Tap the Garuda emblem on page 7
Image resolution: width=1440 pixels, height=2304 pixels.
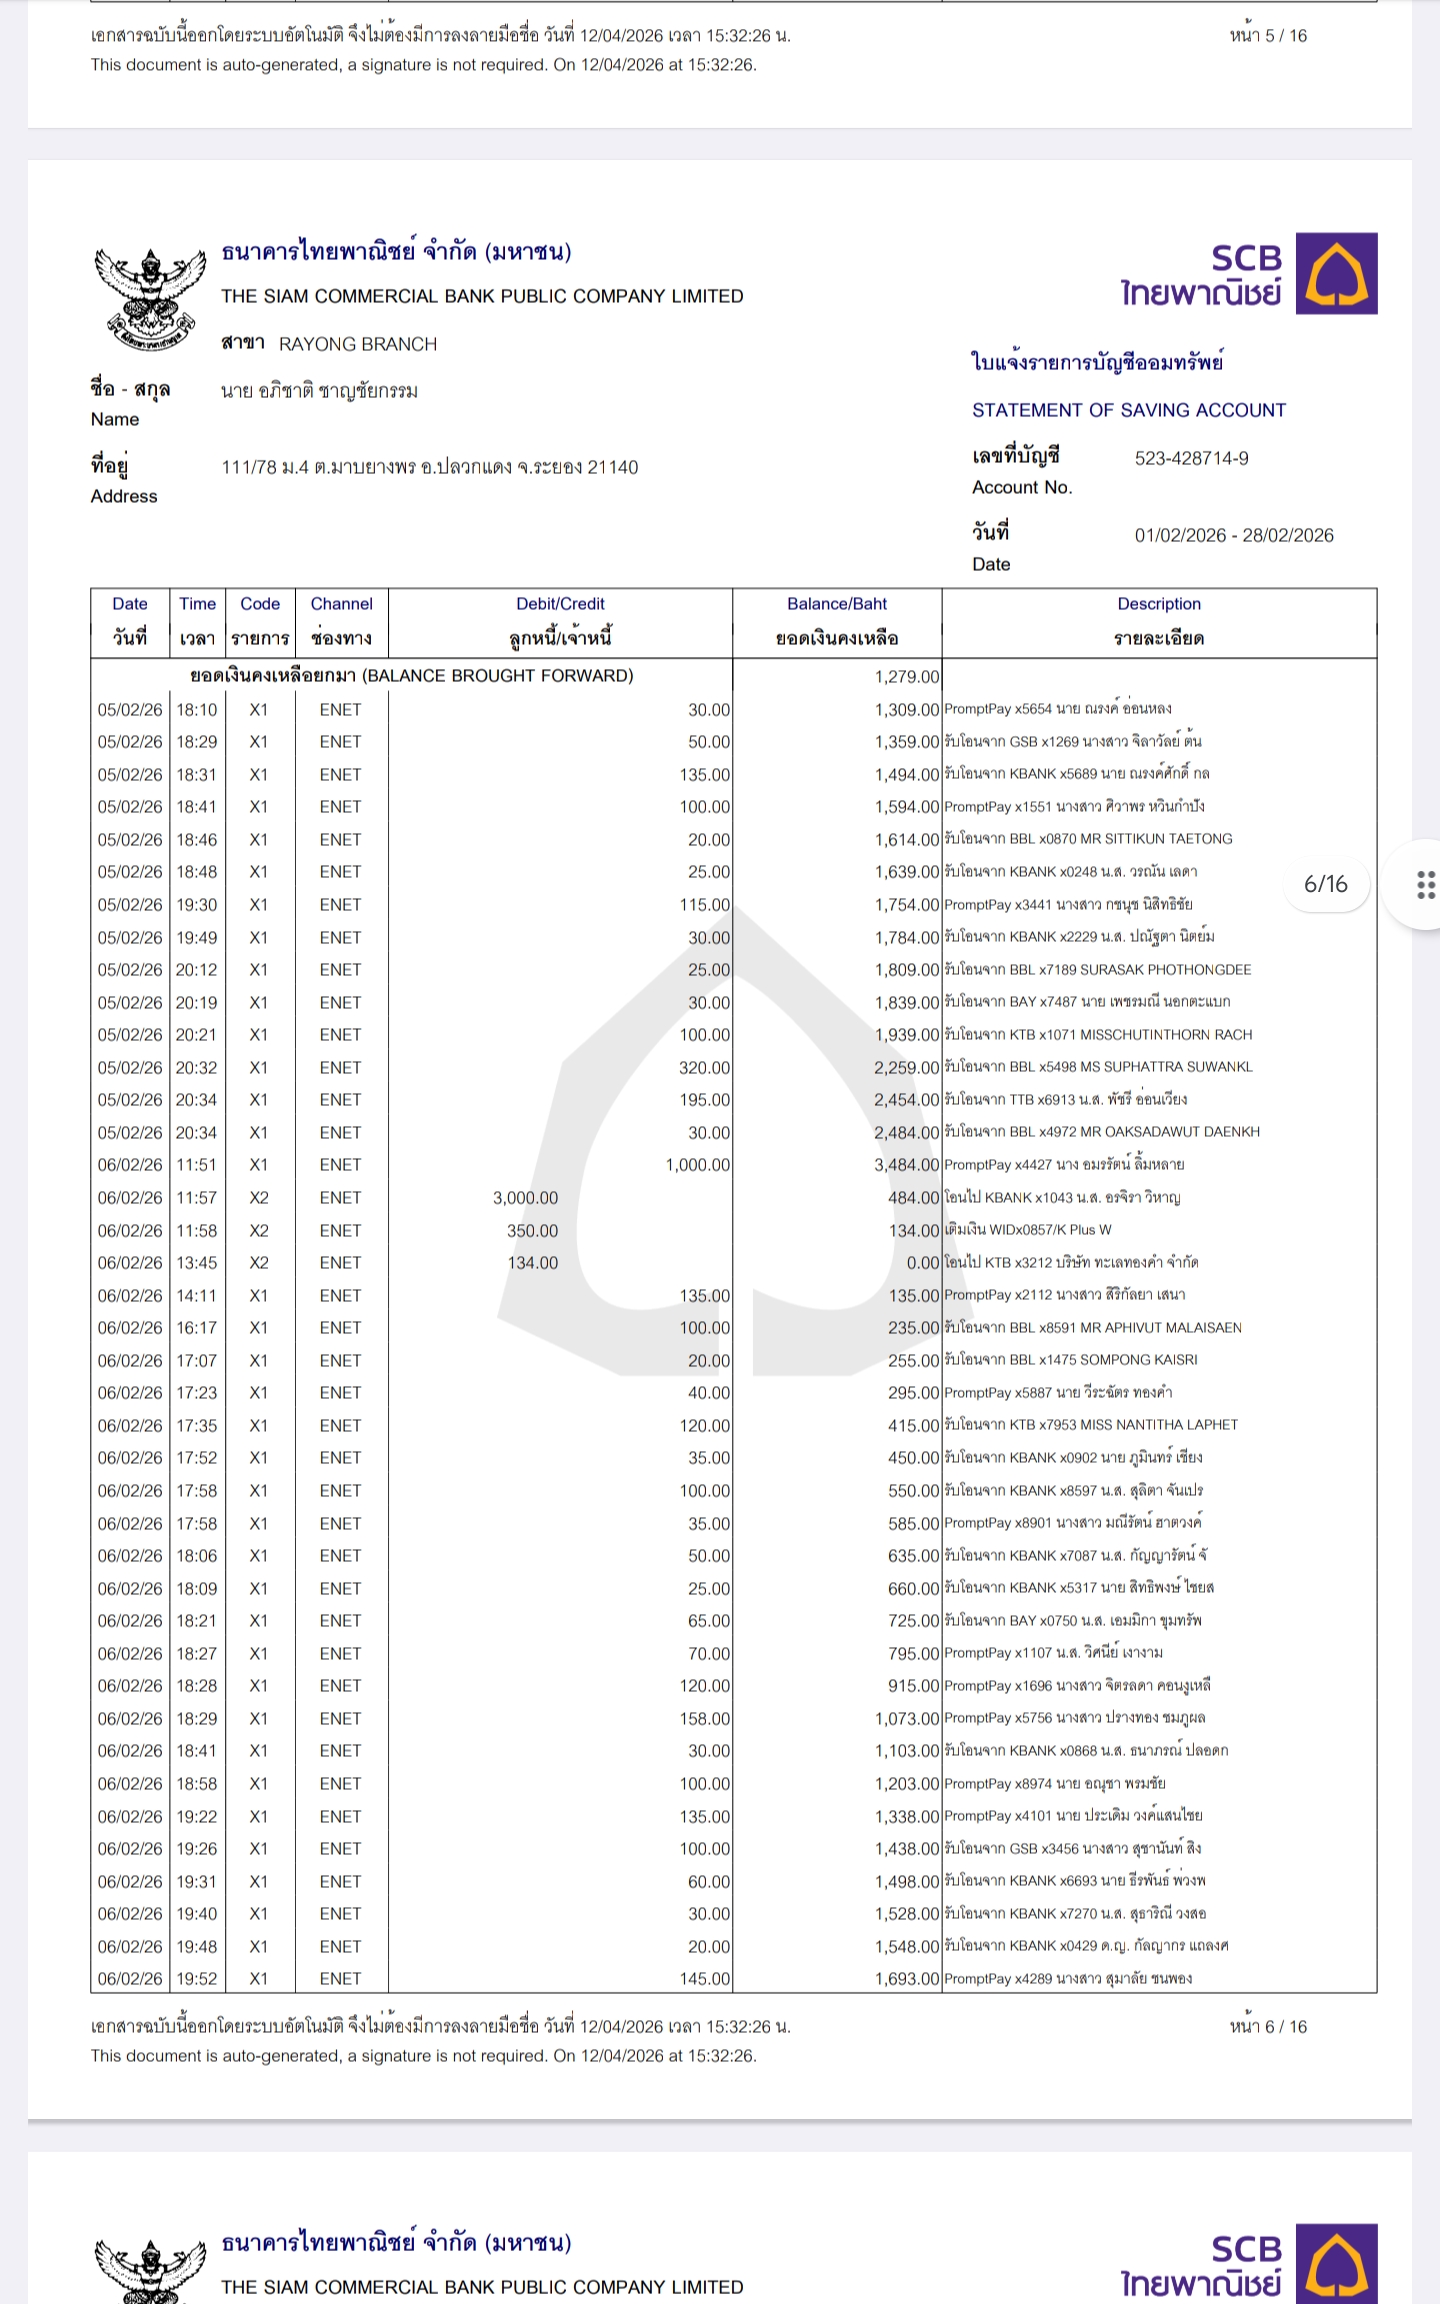(141, 2270)
